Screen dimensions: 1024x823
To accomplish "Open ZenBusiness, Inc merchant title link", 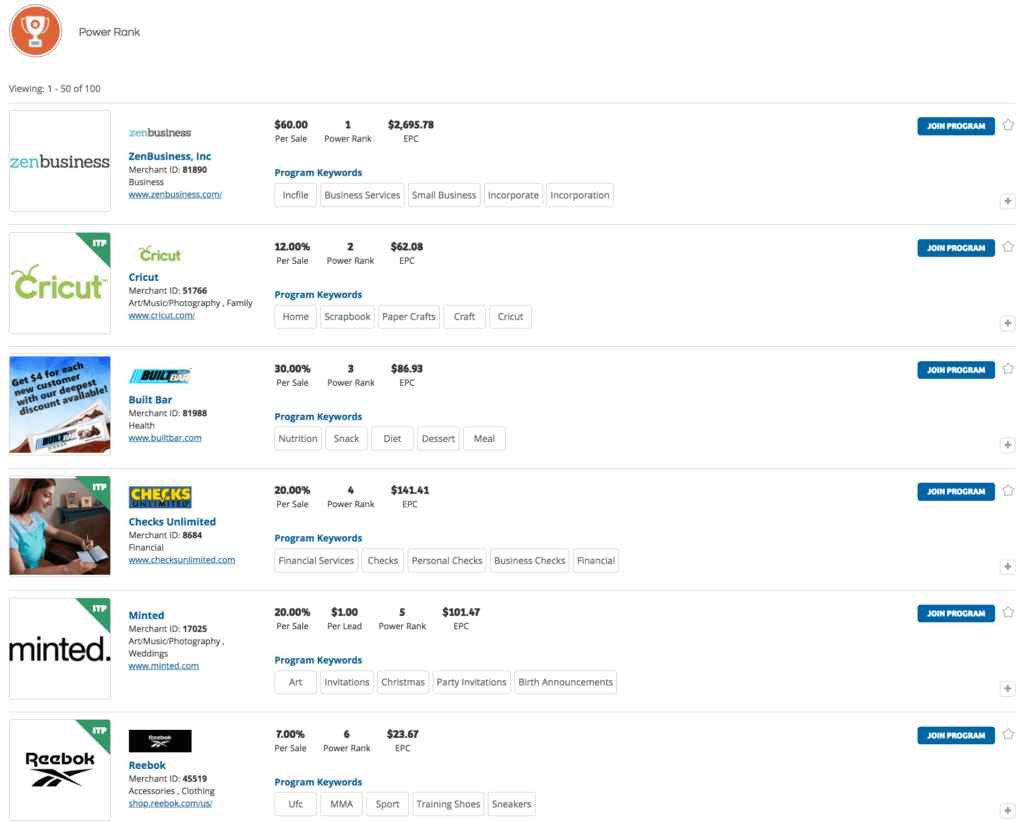I will [x=170, y=156].
